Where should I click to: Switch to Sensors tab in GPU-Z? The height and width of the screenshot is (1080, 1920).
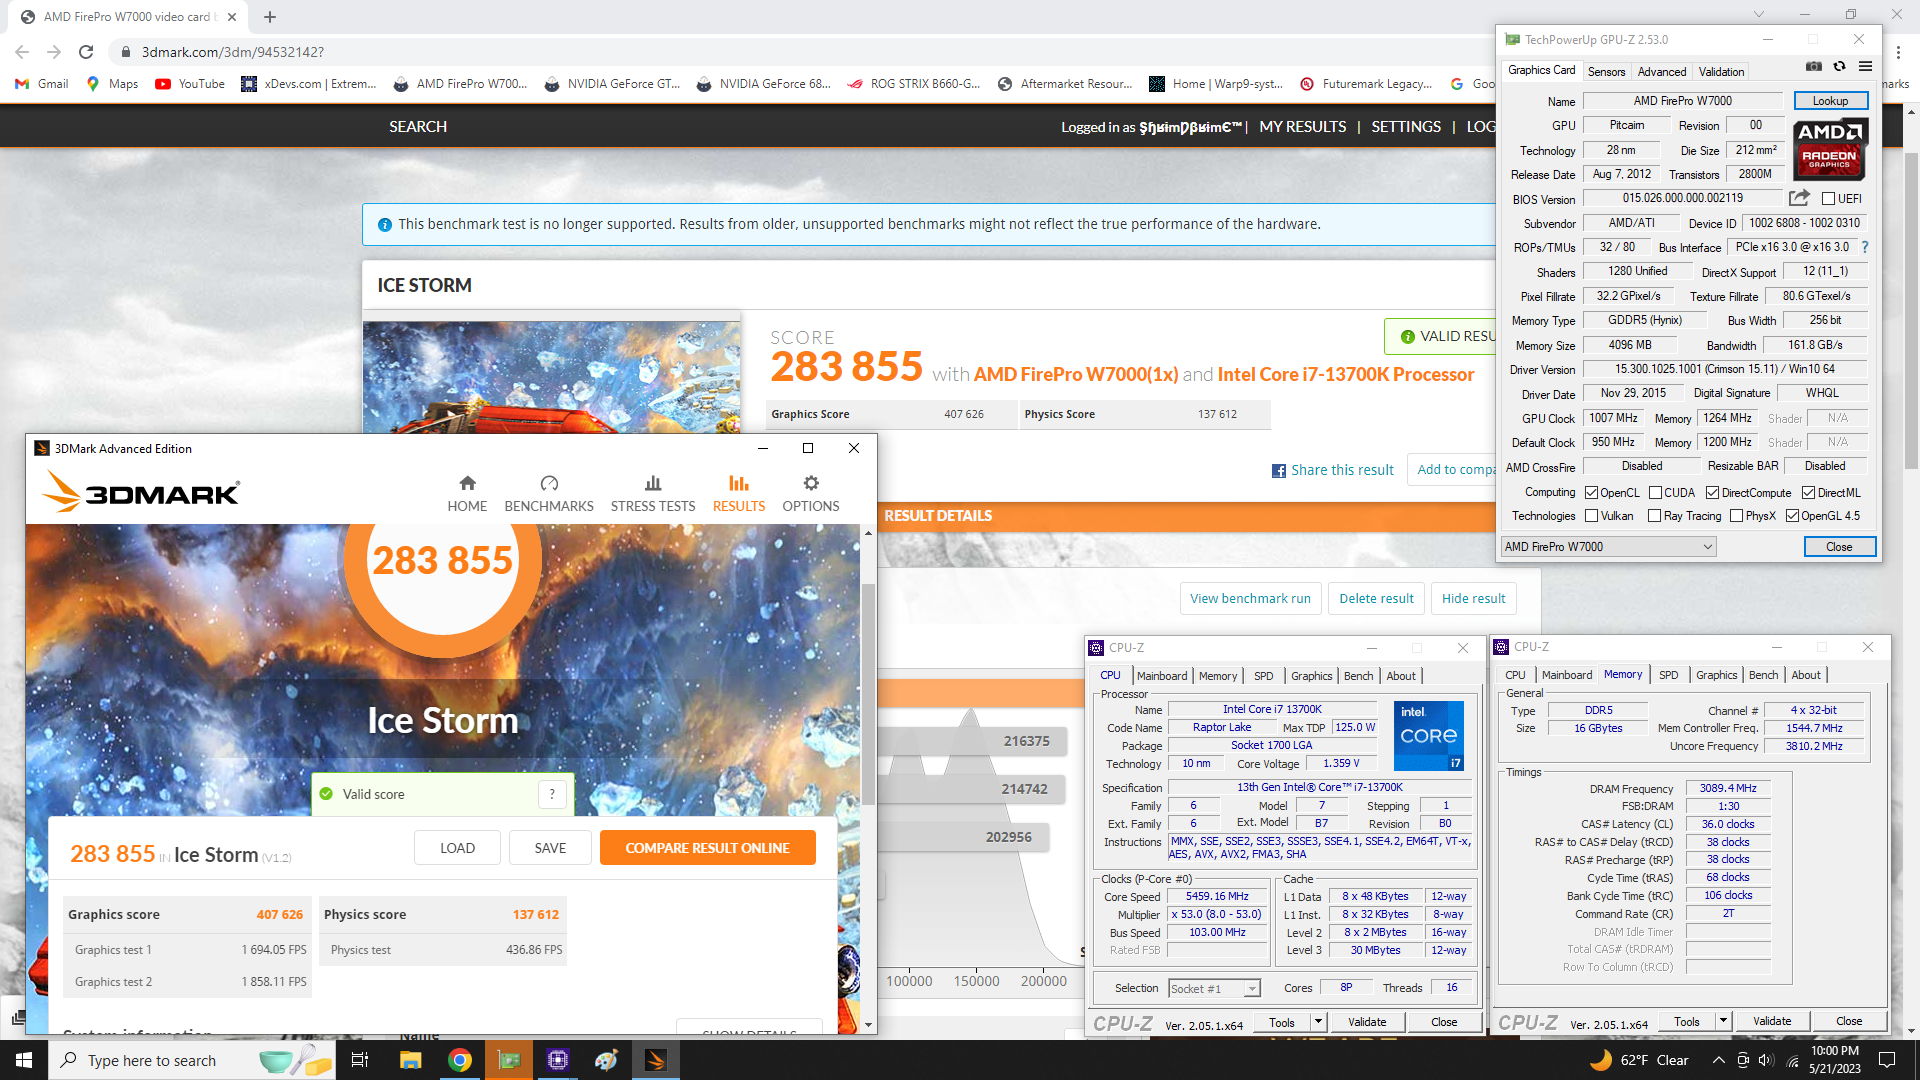(1606, 72)
